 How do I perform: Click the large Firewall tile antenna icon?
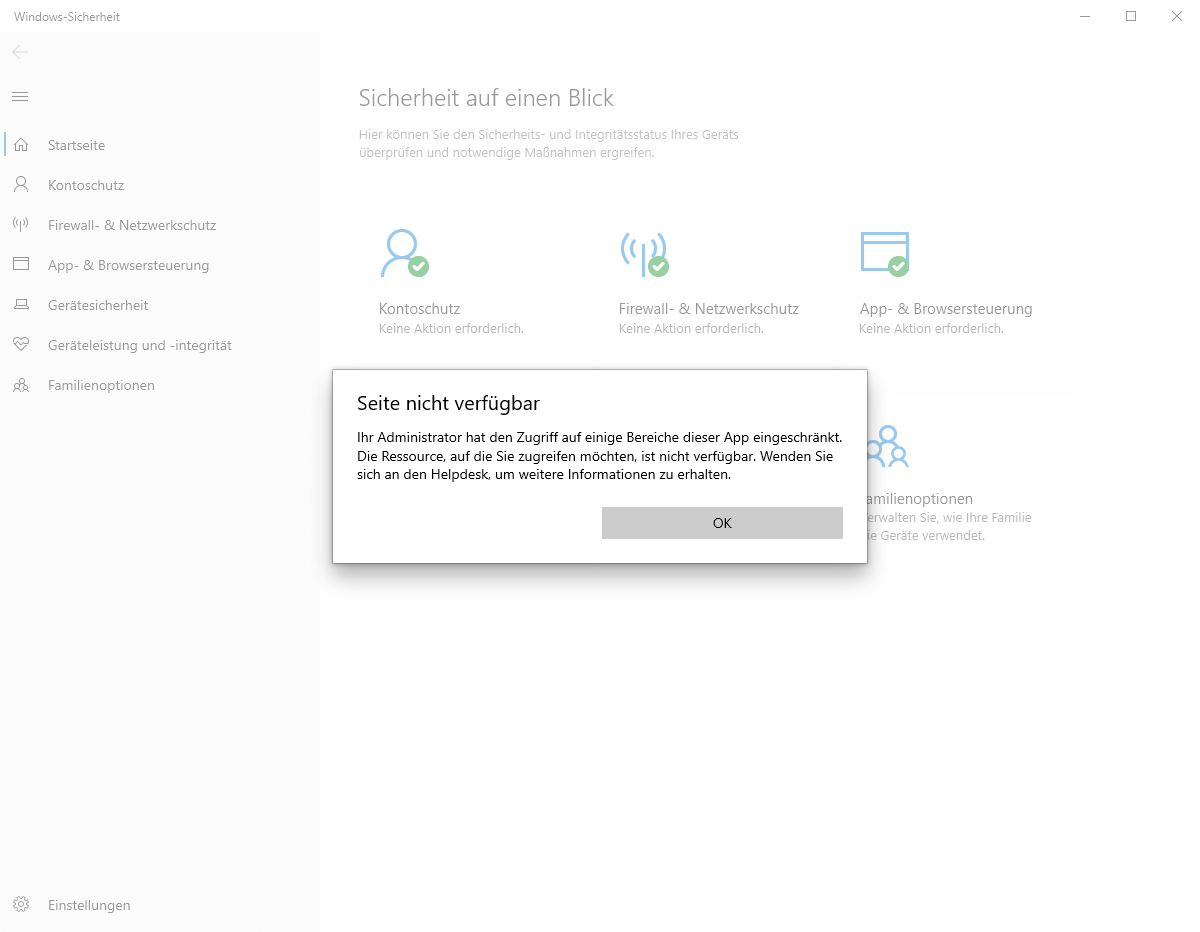pos(644,254)
